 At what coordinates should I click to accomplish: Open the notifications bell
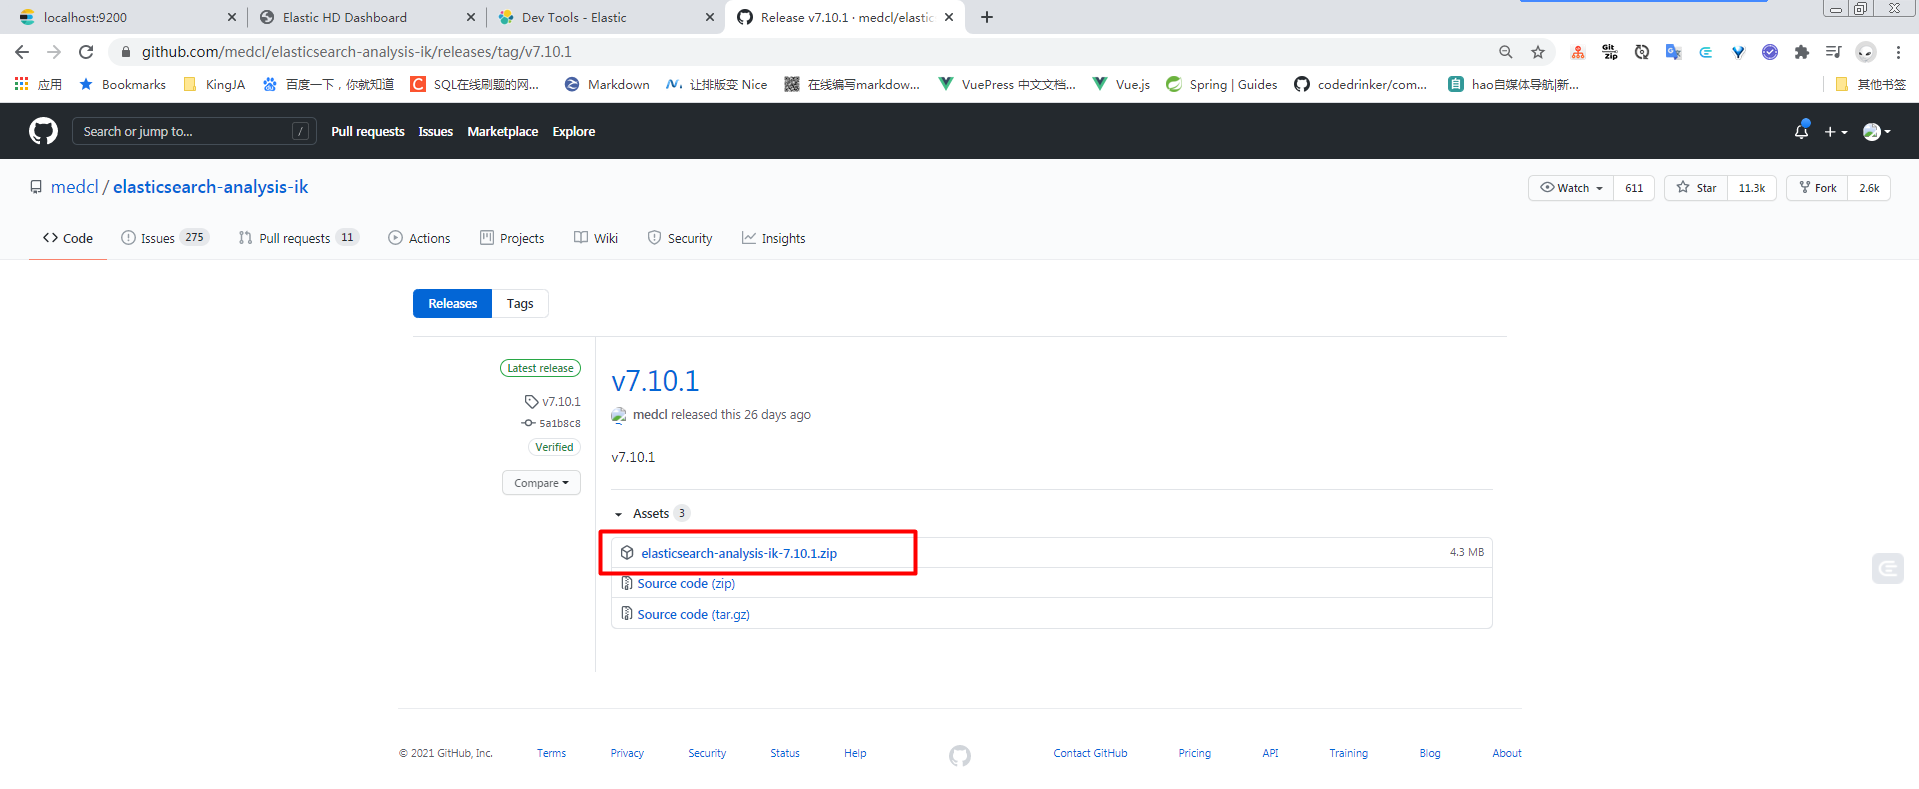[x=1802, y=131]
